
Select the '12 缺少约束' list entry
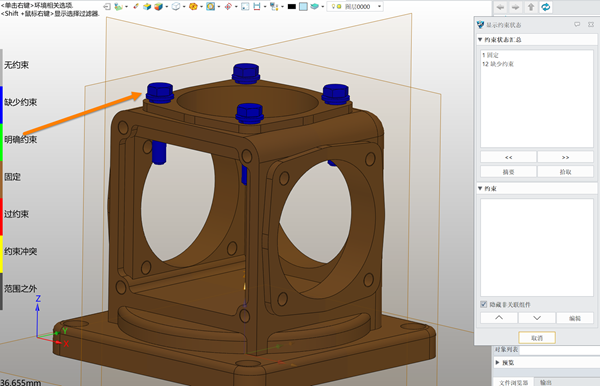[x=497, y=64]
